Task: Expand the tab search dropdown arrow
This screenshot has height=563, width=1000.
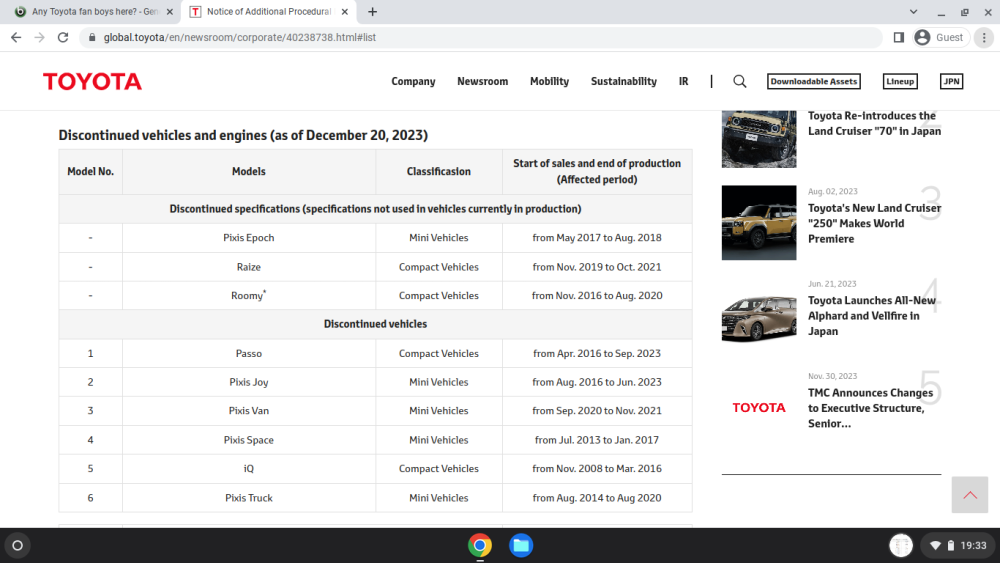Action: pyautogui.click(x=913, y=11)
